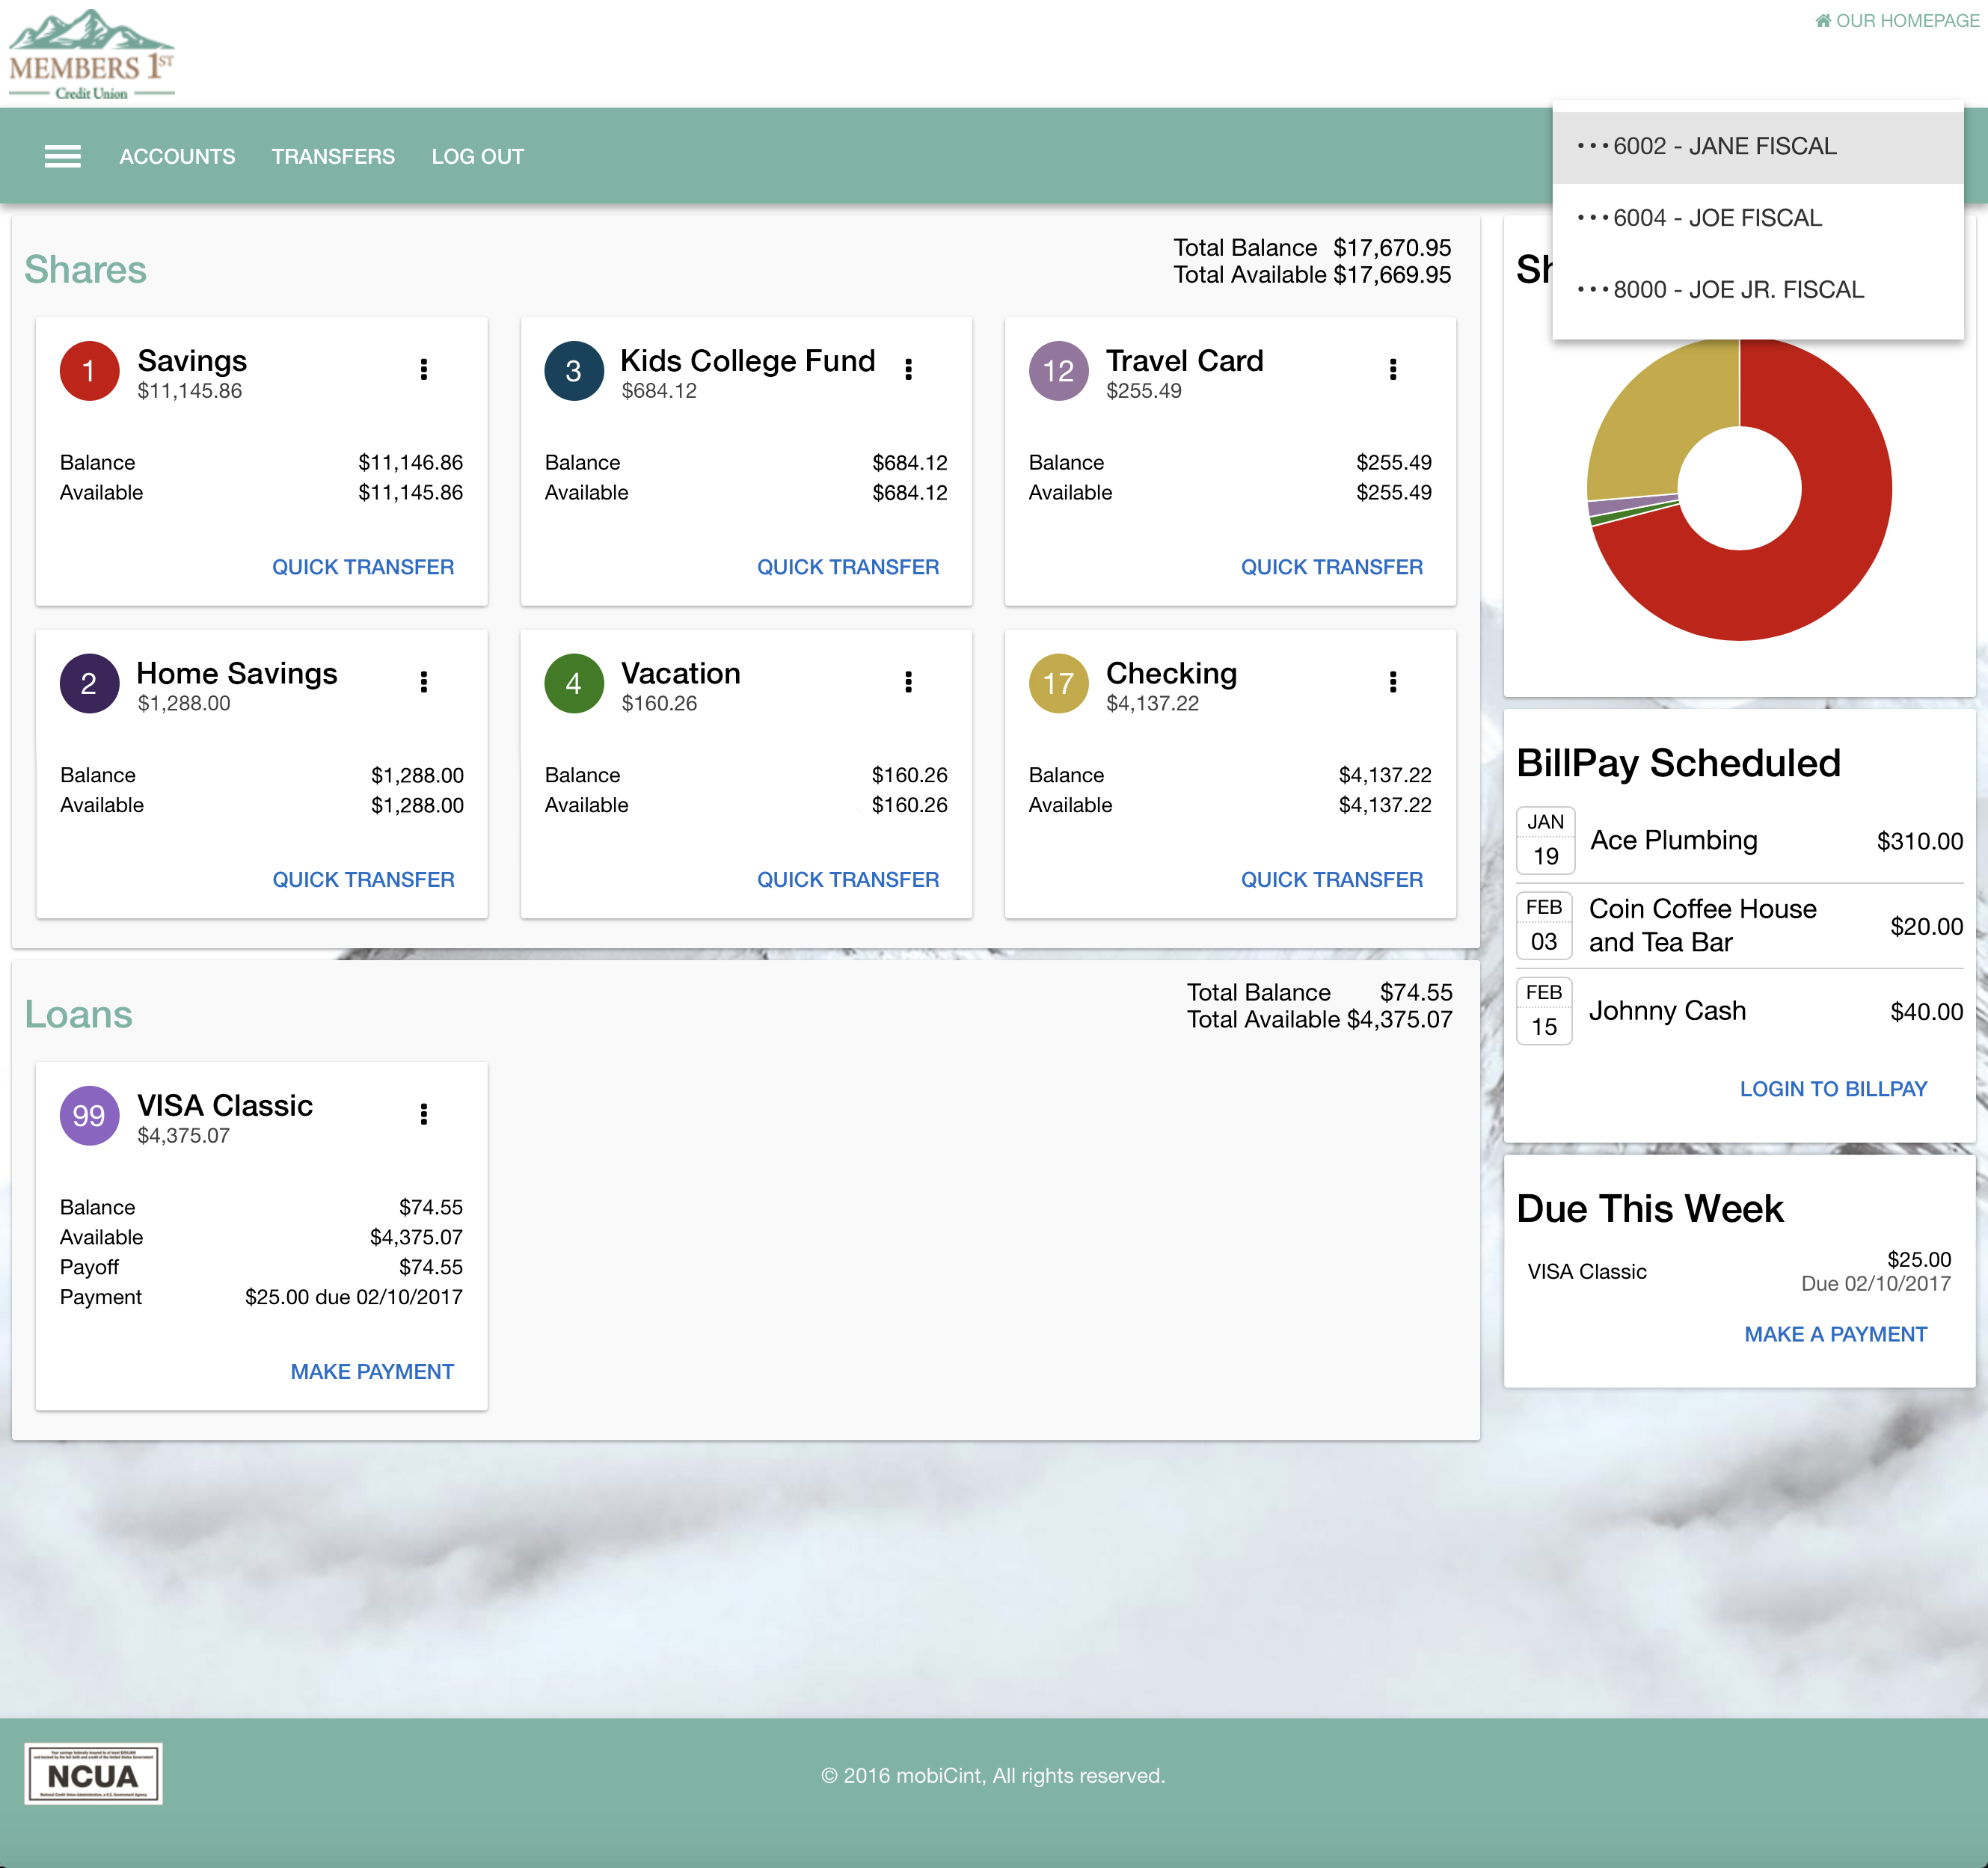The width and height of the screenshot is (1988, 1868).
Task: Click MAKE PAYMENT on VISA Classic card
Action: [372, 1372]
